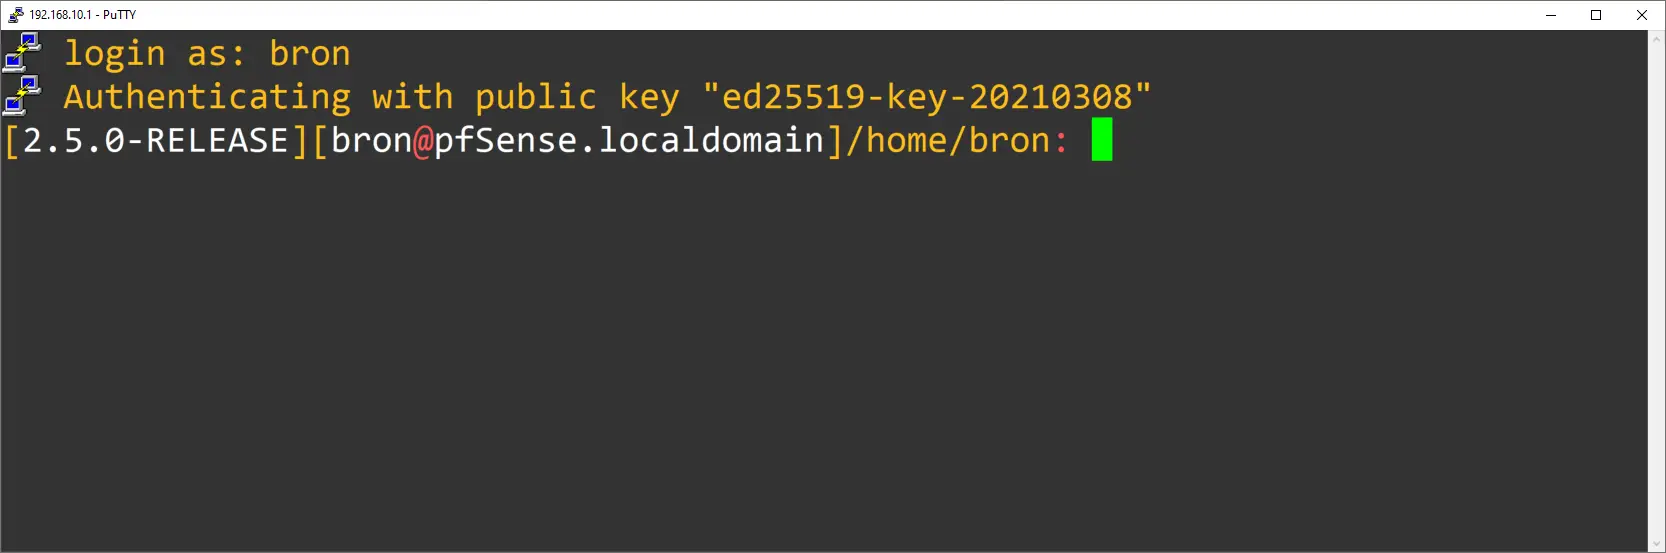Close the PuTTY session window

click(x=1641, y=15)
